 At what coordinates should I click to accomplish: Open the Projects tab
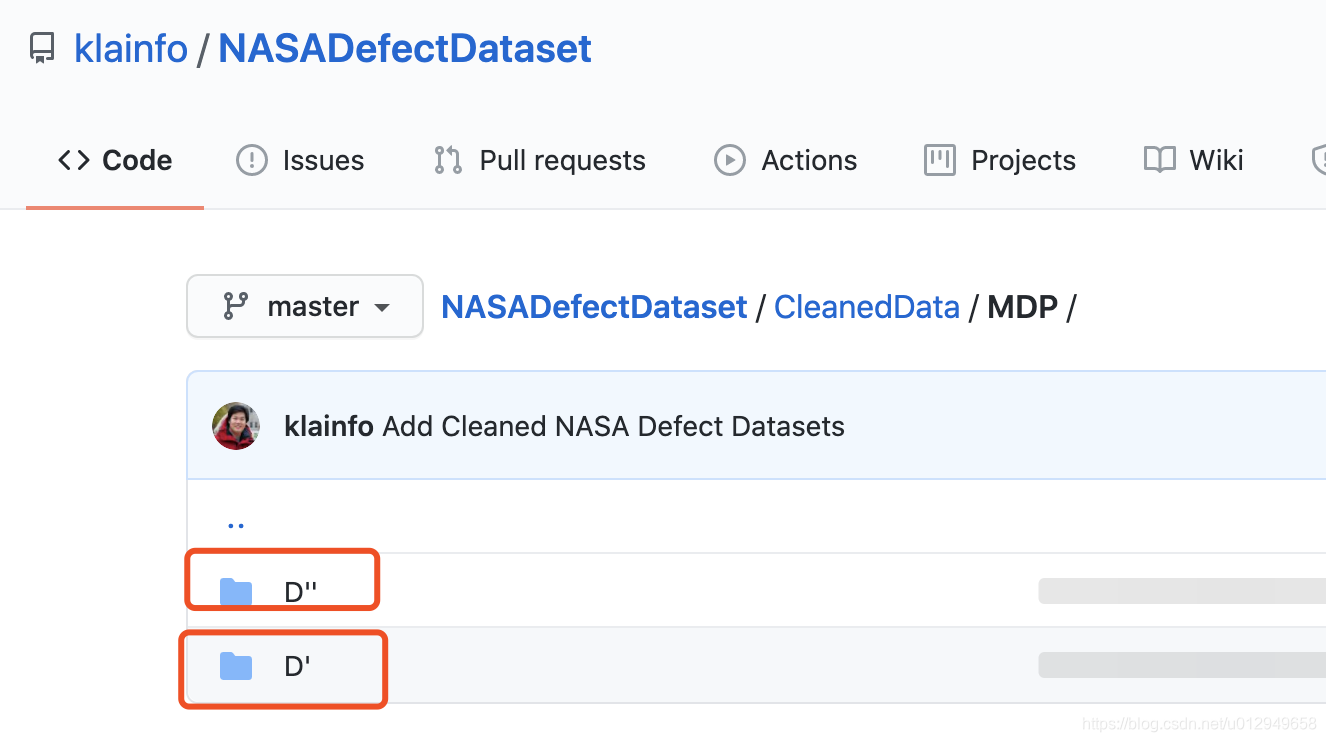(999, 160)
